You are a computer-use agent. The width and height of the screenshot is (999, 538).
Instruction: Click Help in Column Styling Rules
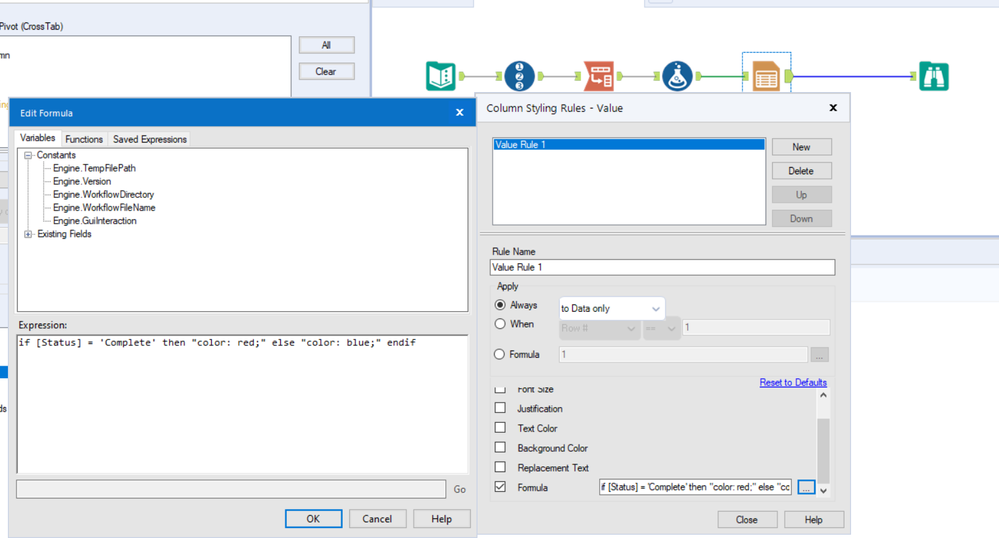814,520
